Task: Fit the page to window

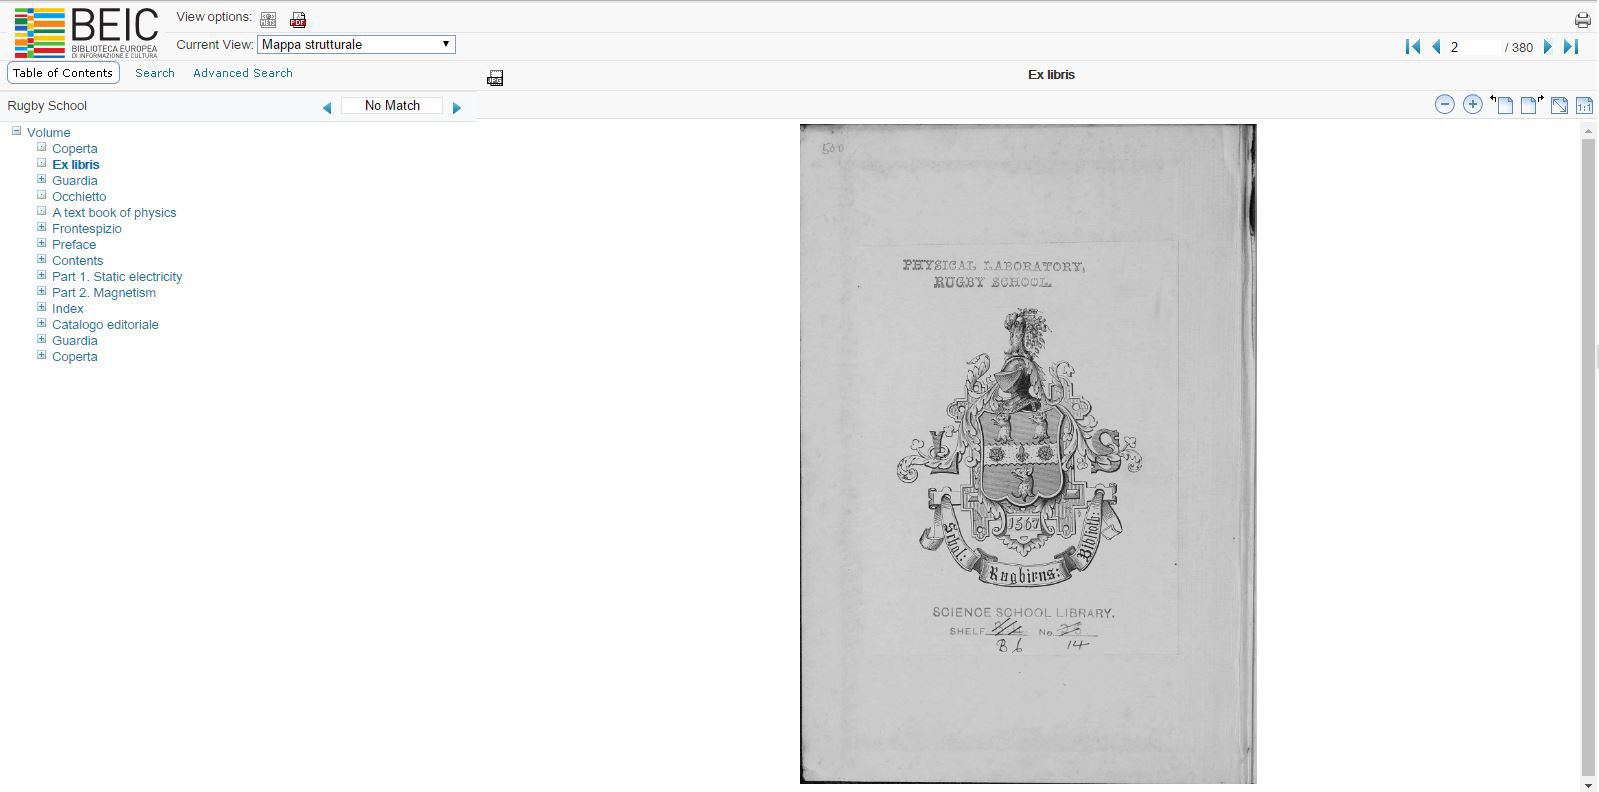Action: click(1559, 105)
